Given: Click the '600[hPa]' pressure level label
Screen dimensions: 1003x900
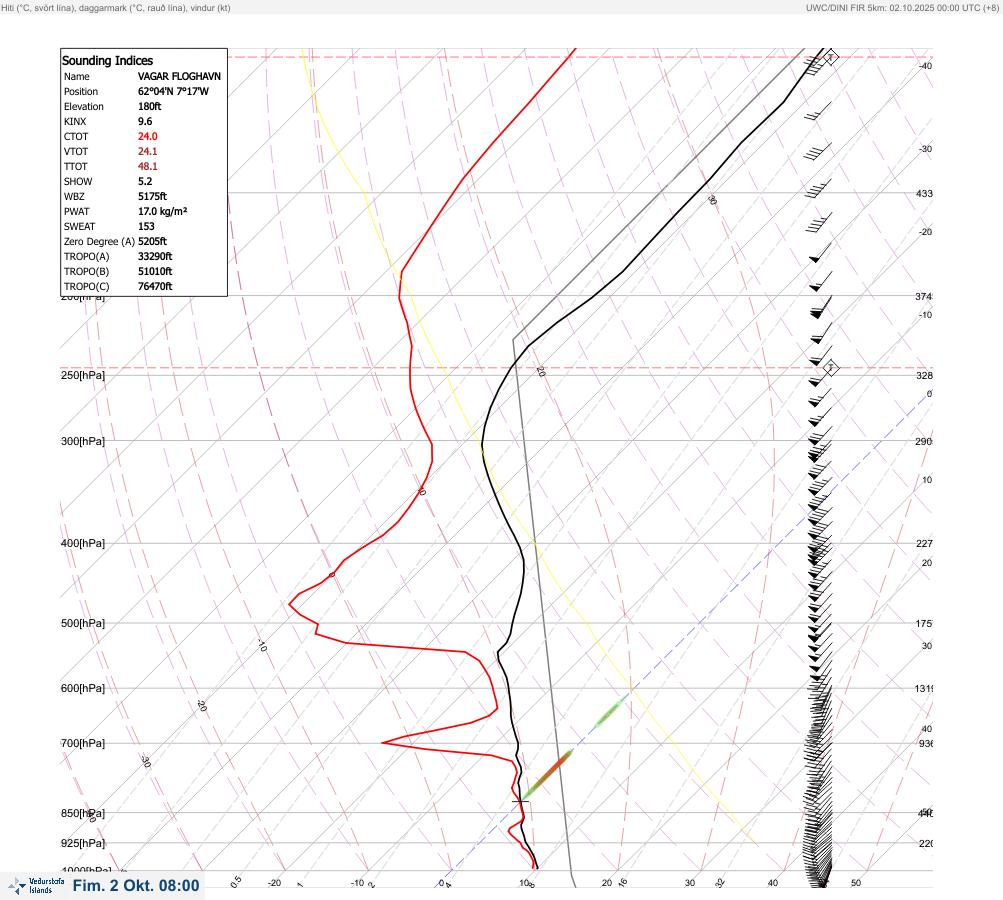Looking at the screenshot, I should tap(83, 689).
